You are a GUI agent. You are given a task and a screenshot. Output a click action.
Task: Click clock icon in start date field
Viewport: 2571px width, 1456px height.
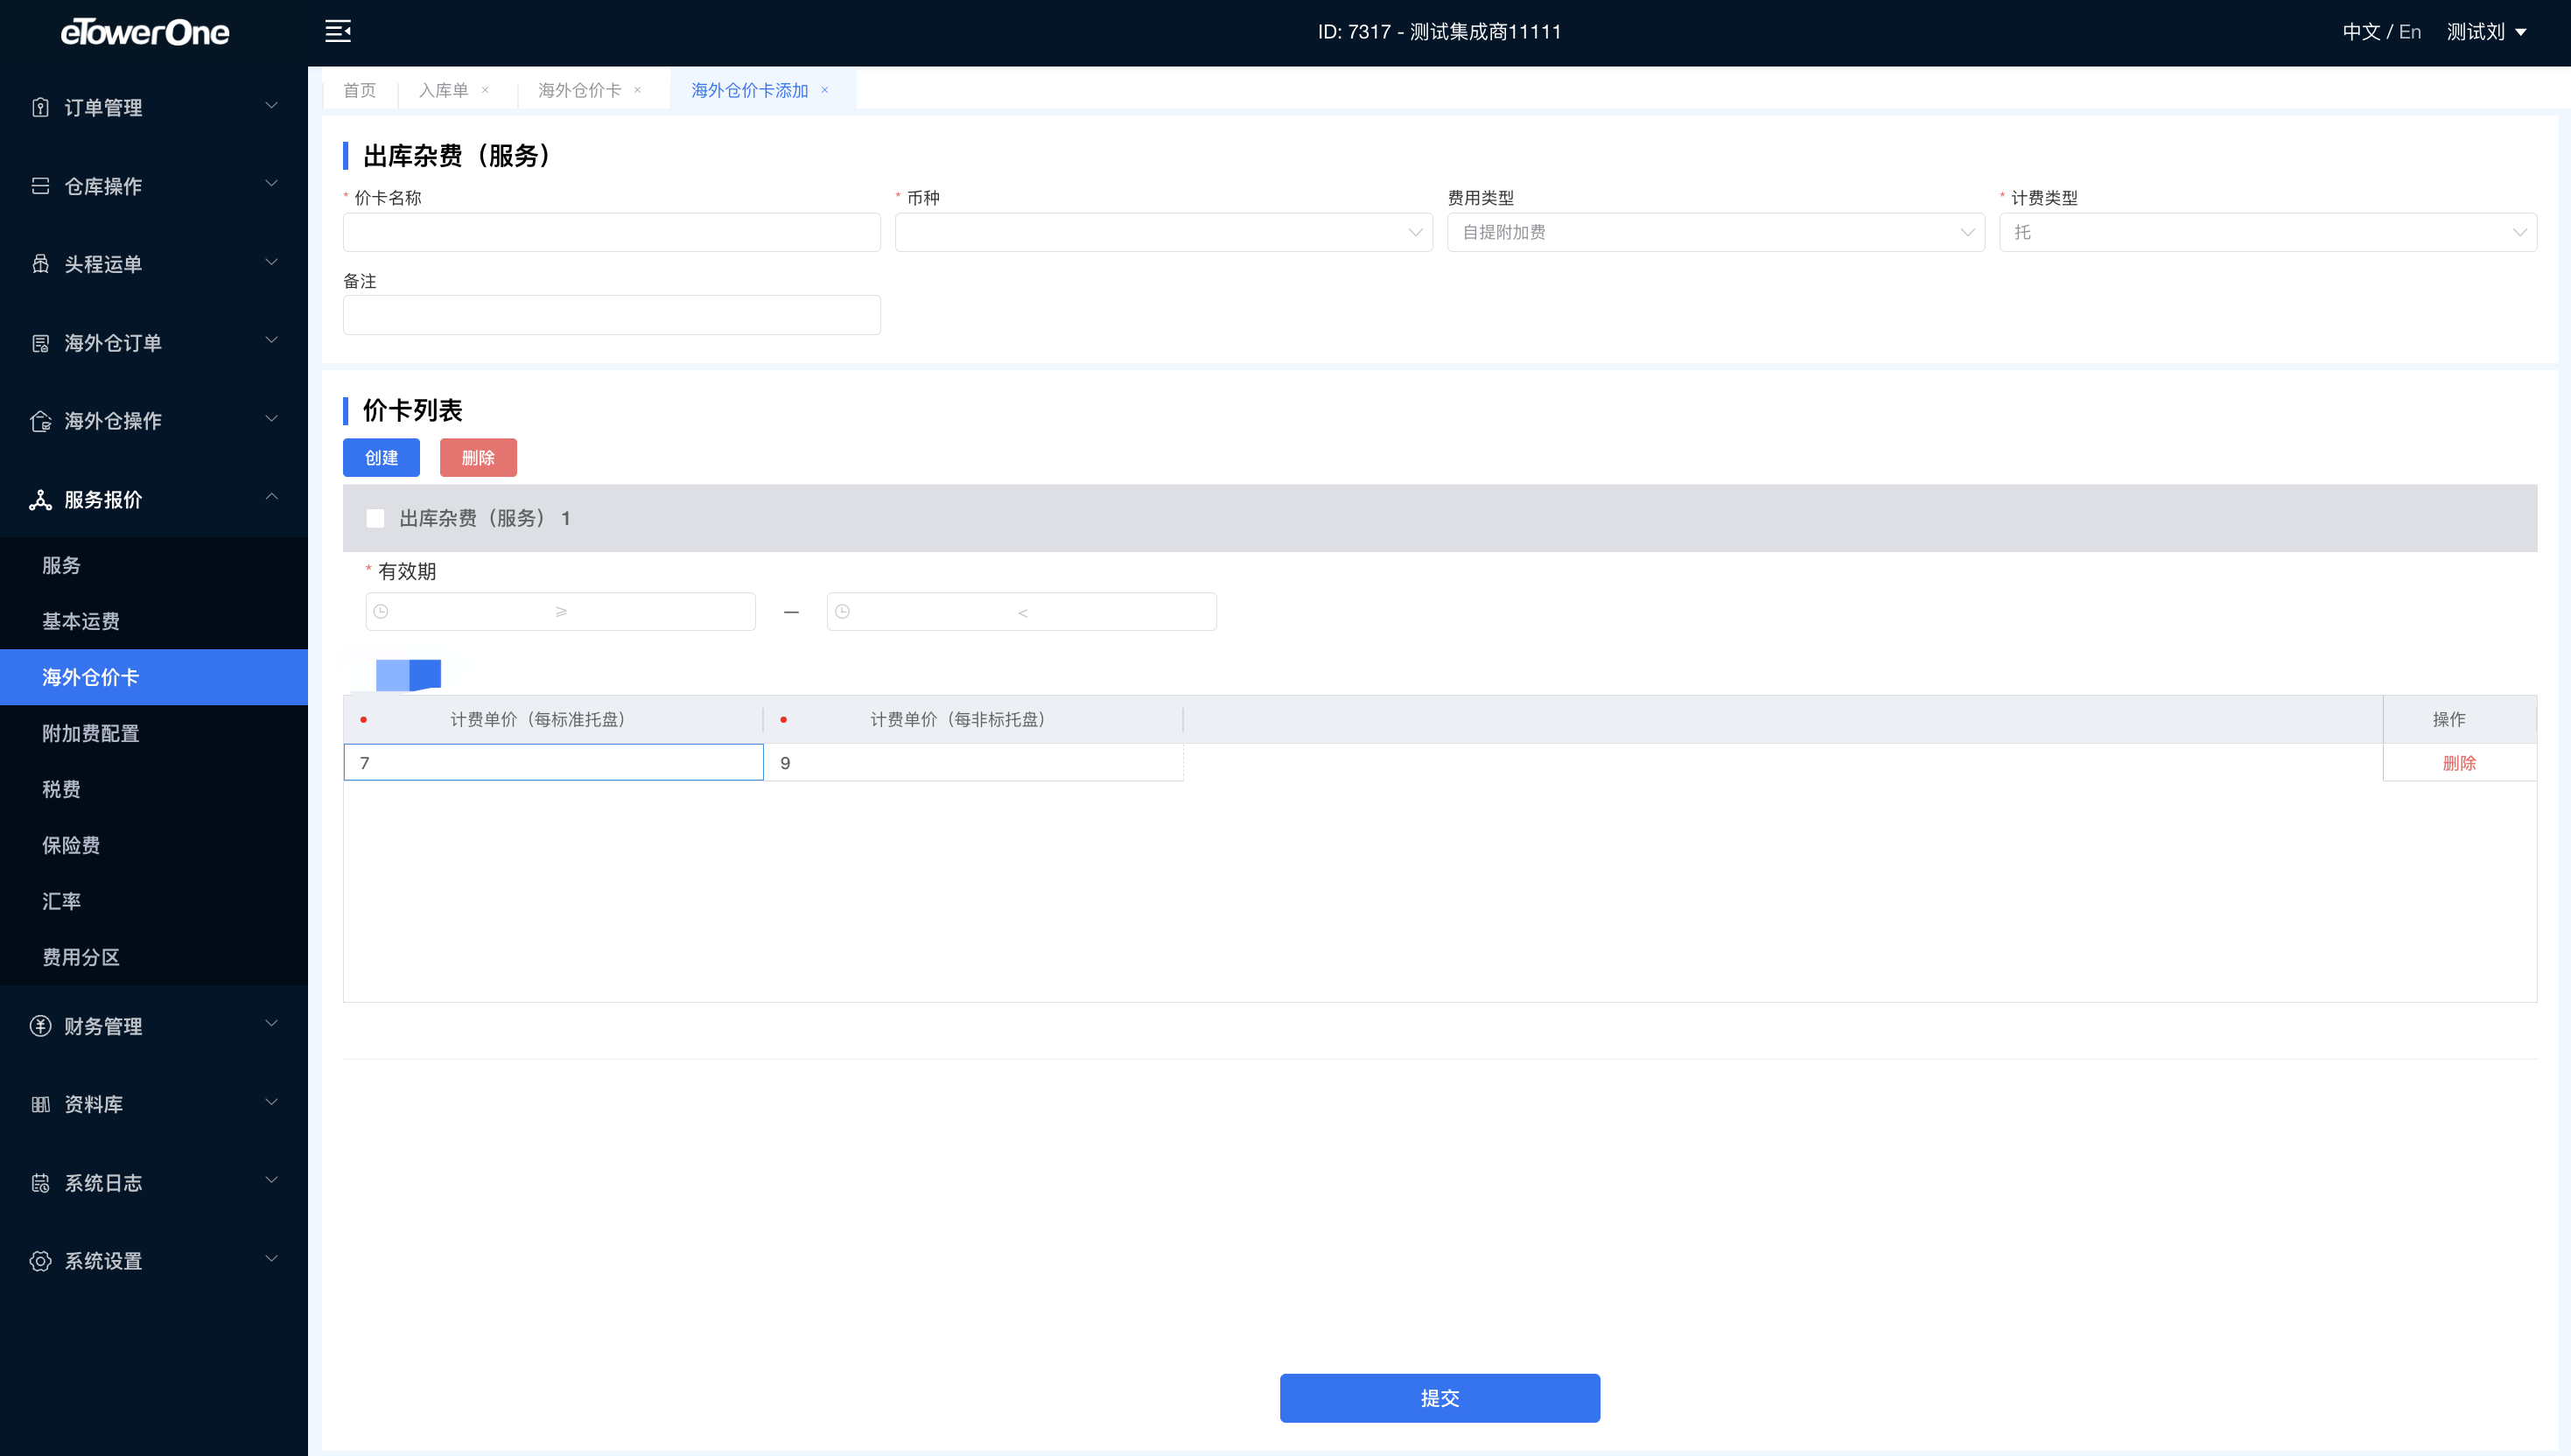(x=381, y=611)
